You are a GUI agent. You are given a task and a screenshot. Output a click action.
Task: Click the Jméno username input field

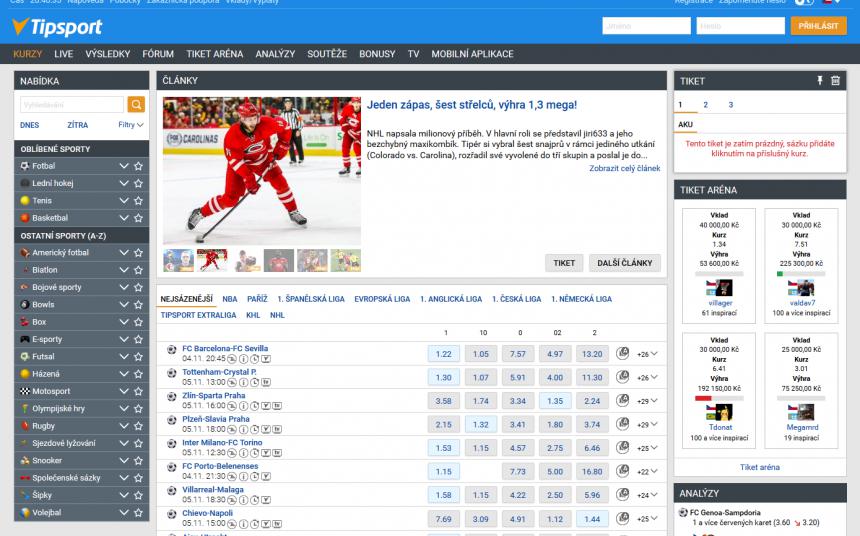(646, 26)
